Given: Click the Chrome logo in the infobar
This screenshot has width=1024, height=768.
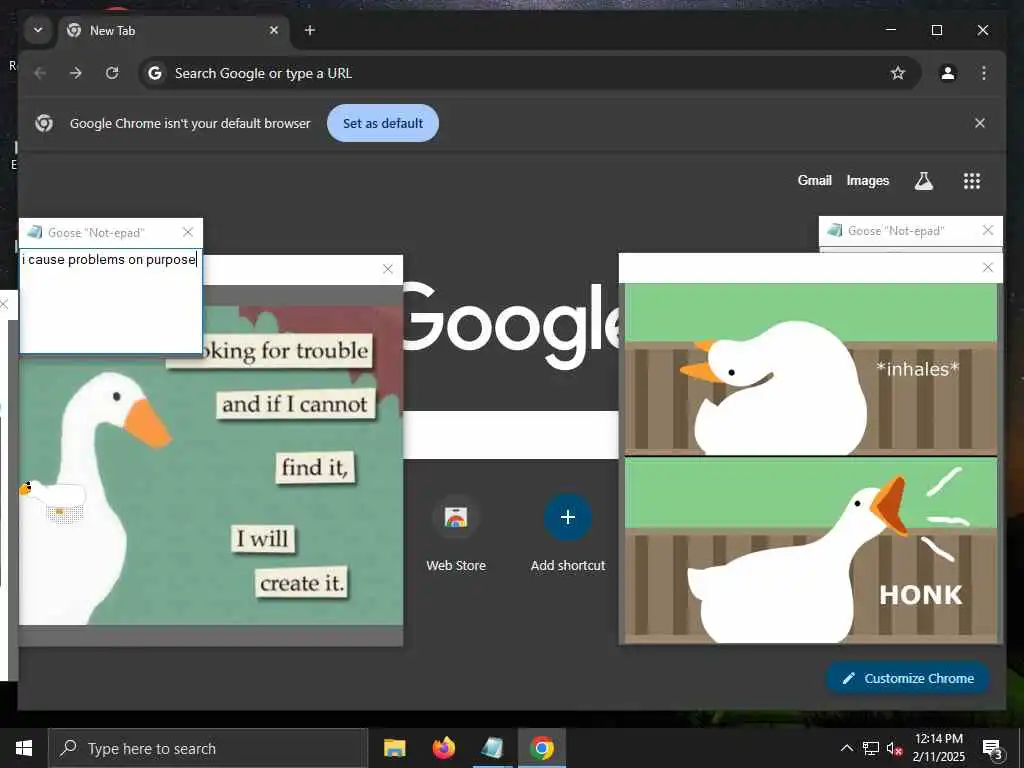Looking at the screenshot, I should pyautogui.click(x=44, y=123).
